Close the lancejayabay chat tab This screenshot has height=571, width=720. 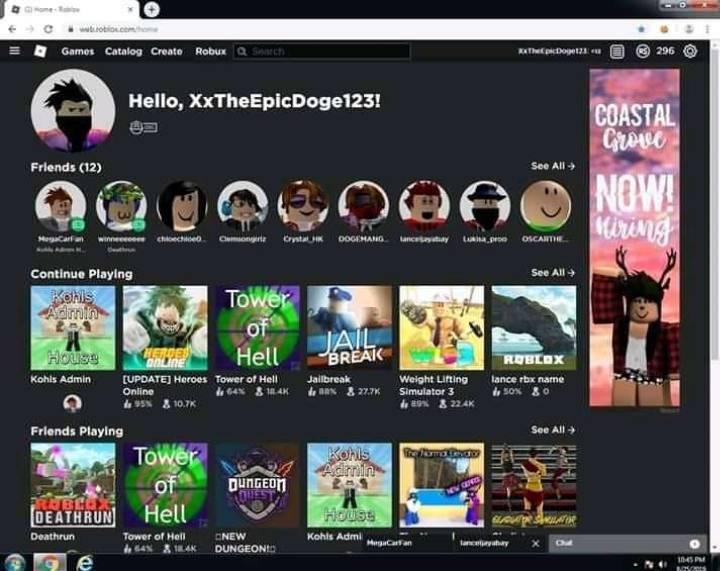pos(535,543)
